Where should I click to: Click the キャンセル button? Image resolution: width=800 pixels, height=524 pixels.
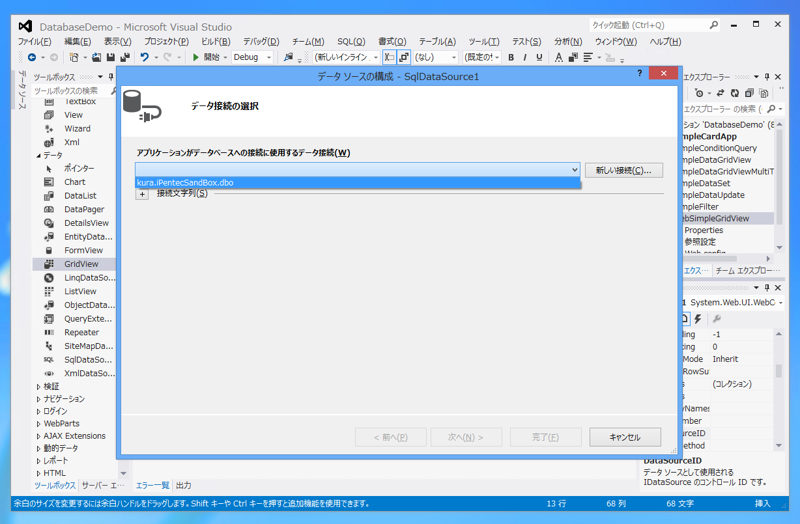(x=625, y=437)
